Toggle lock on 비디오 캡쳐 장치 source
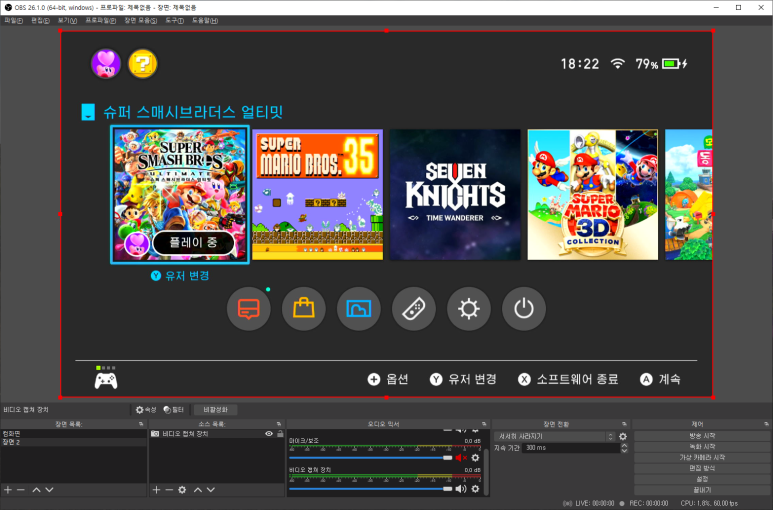The image size is (773, 510). point(280,434)
